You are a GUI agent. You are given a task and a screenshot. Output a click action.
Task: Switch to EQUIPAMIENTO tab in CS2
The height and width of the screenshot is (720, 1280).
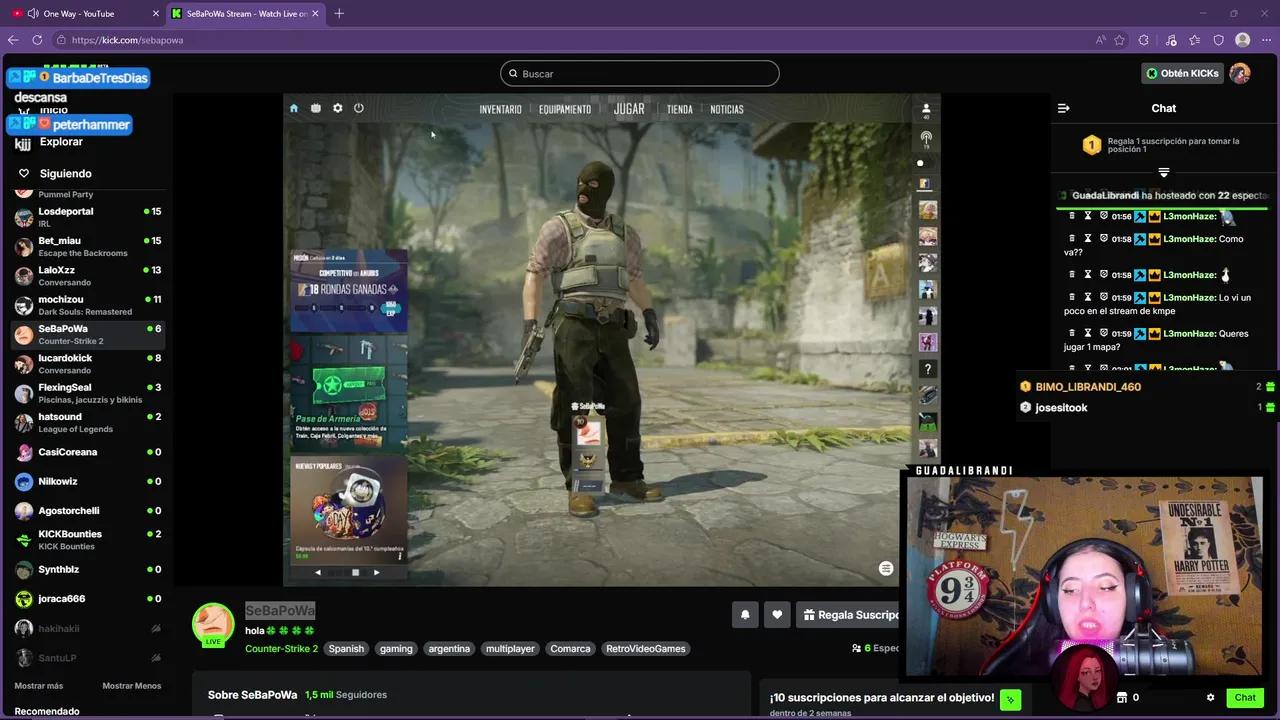pos(565,109)
